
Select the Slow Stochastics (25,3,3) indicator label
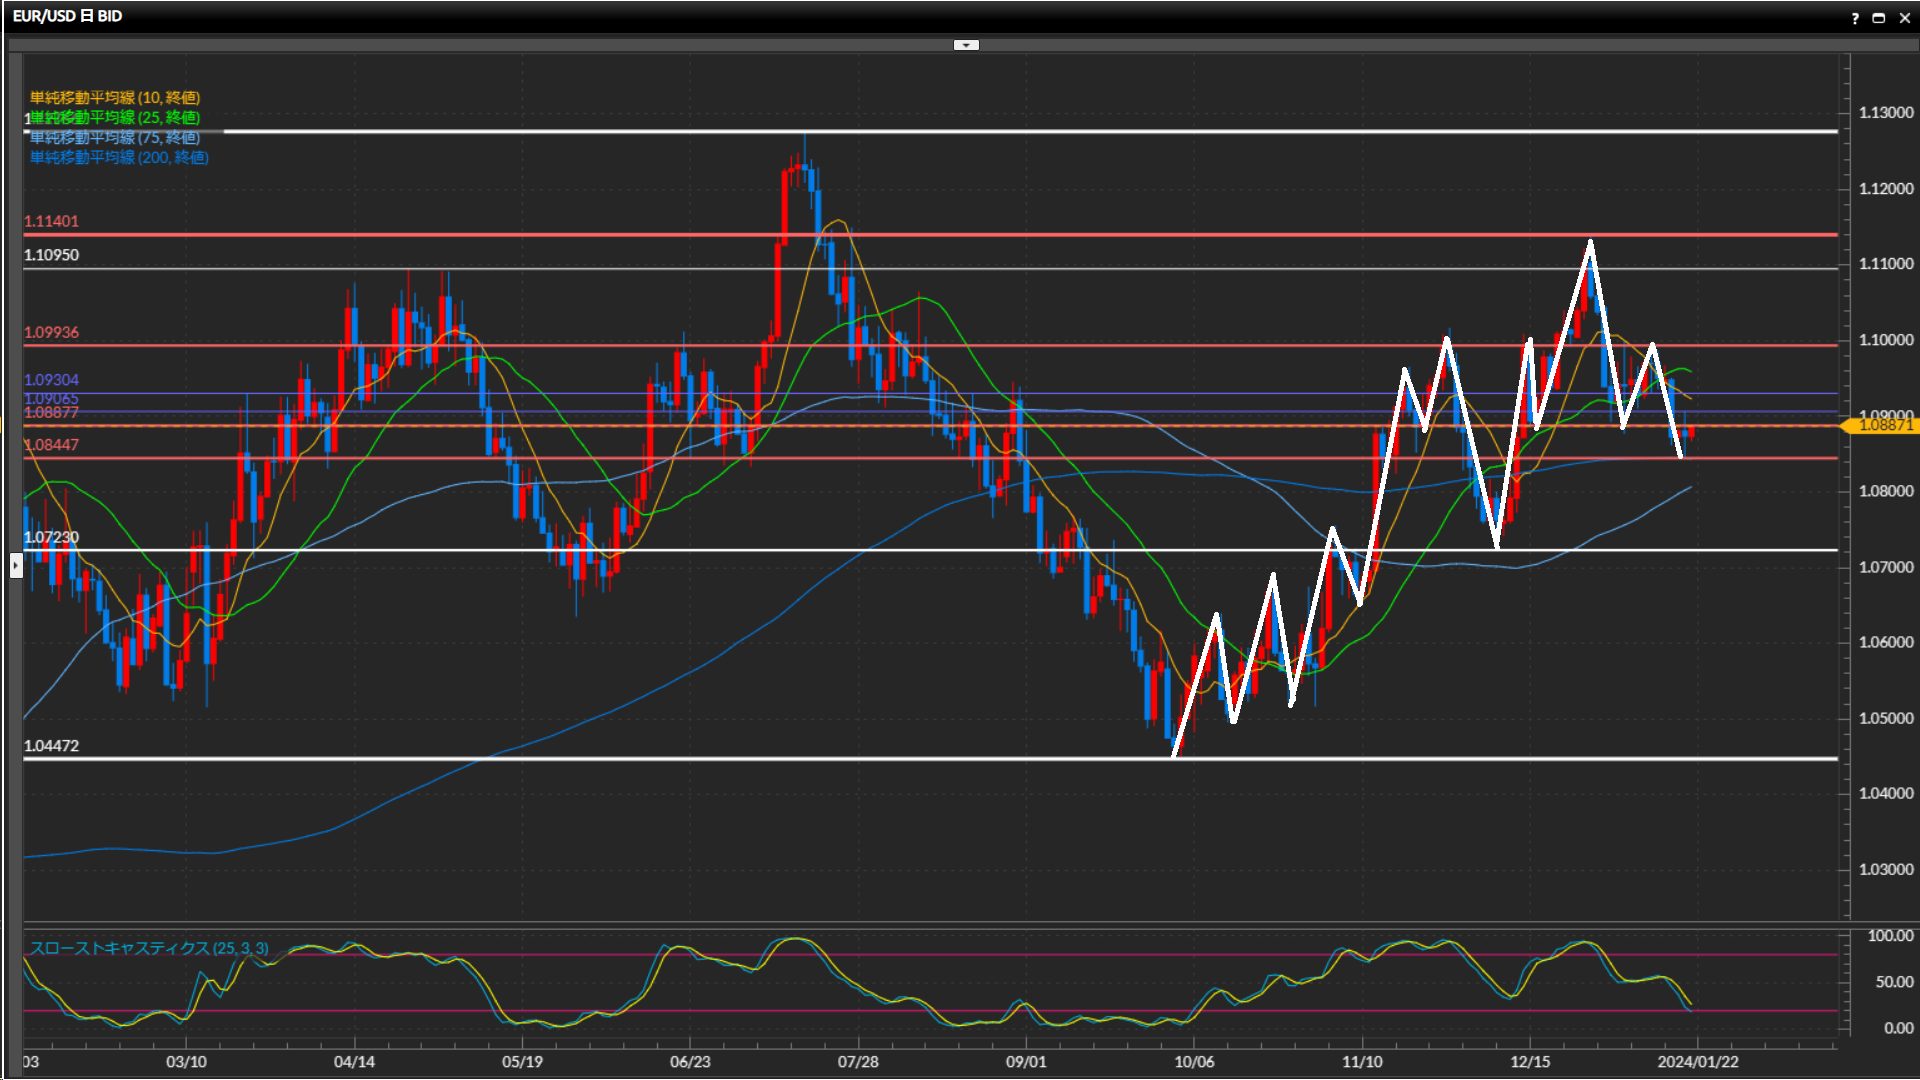point(149,948)
